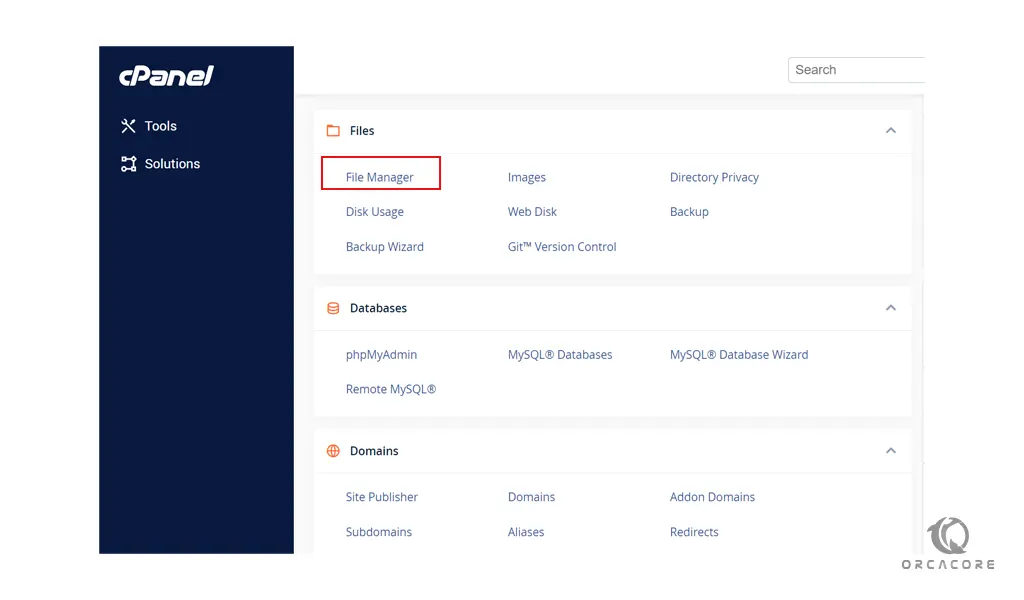Image resolution: width=1024 pixels, height=600 pixels.
Task: Open Solutions in the sidebar
Action: 172,164
